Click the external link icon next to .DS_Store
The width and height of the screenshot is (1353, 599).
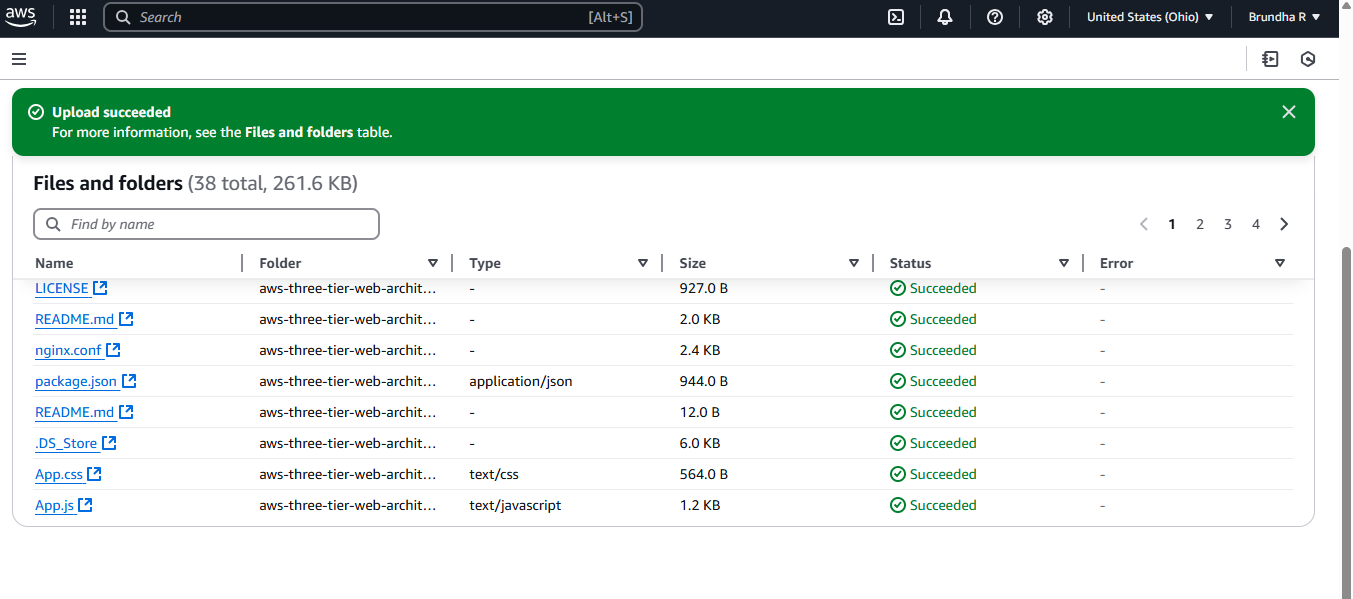coord(109,443)
